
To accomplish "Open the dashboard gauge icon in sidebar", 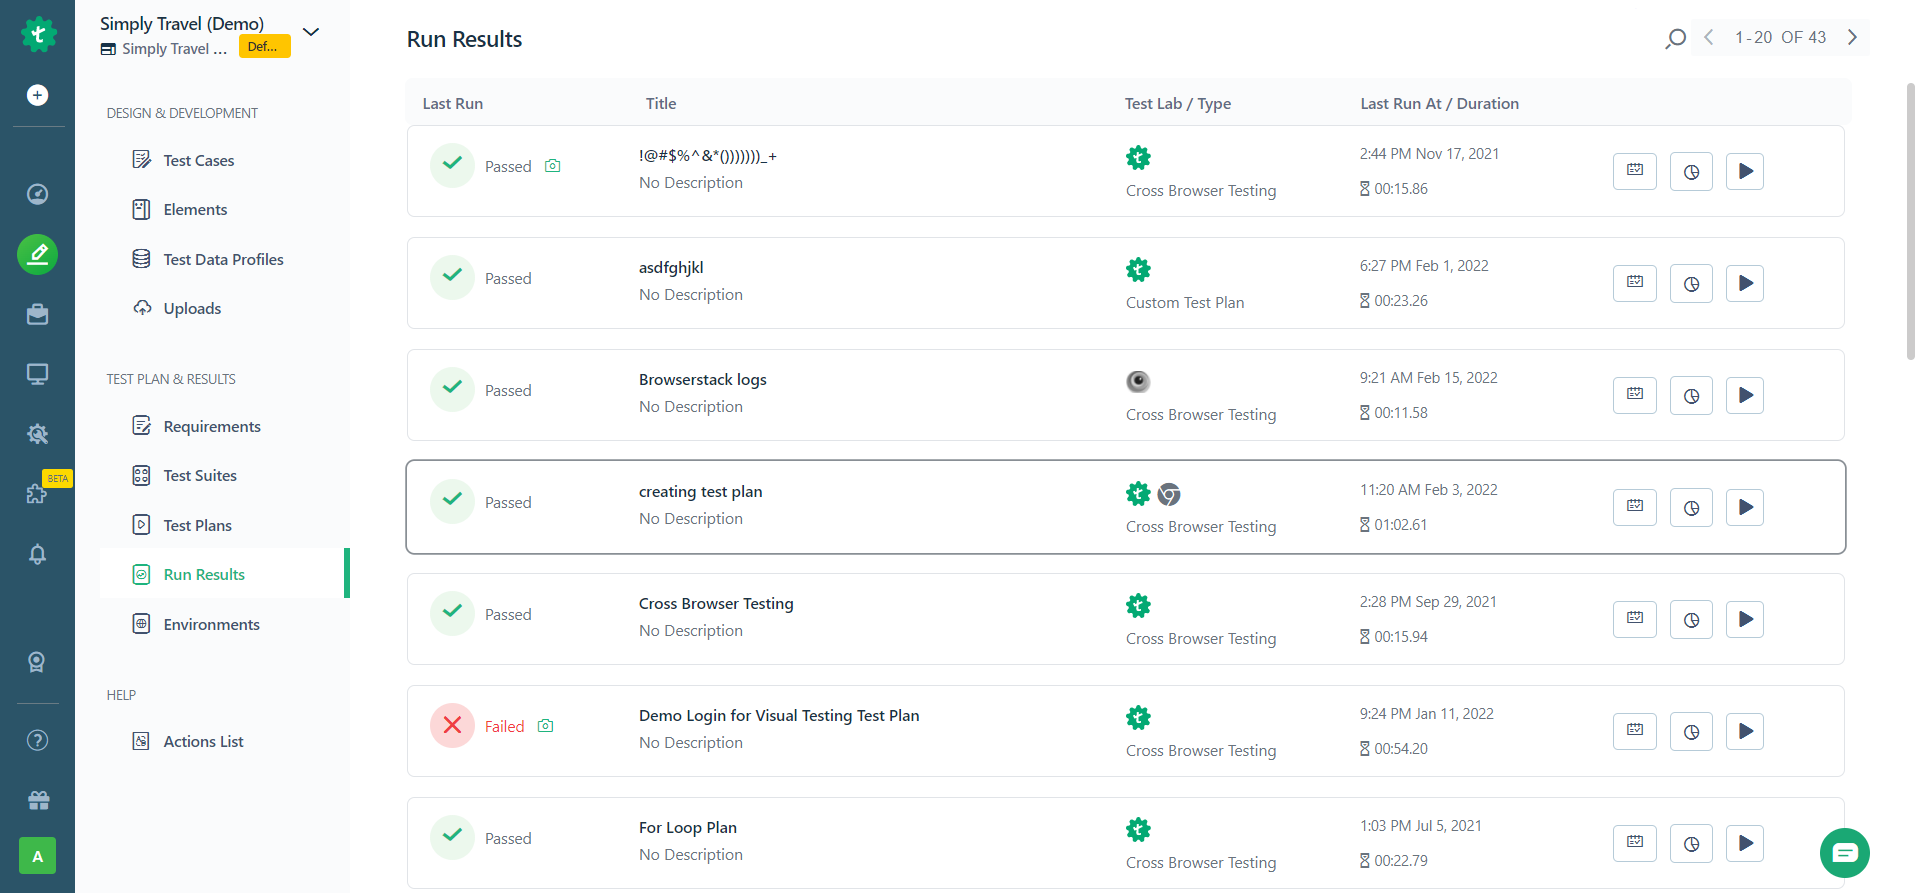I will 37,194.
